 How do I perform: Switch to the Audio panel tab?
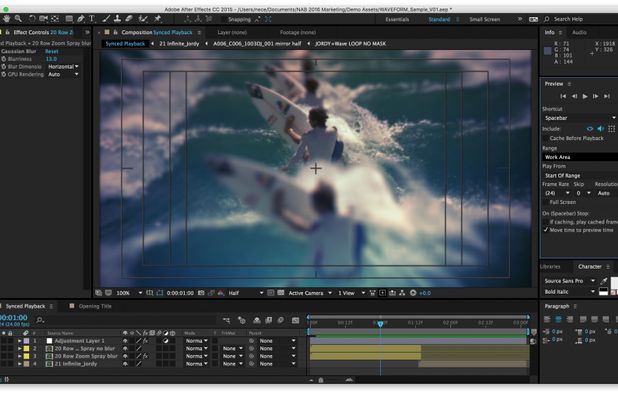[x=579, y=32]
